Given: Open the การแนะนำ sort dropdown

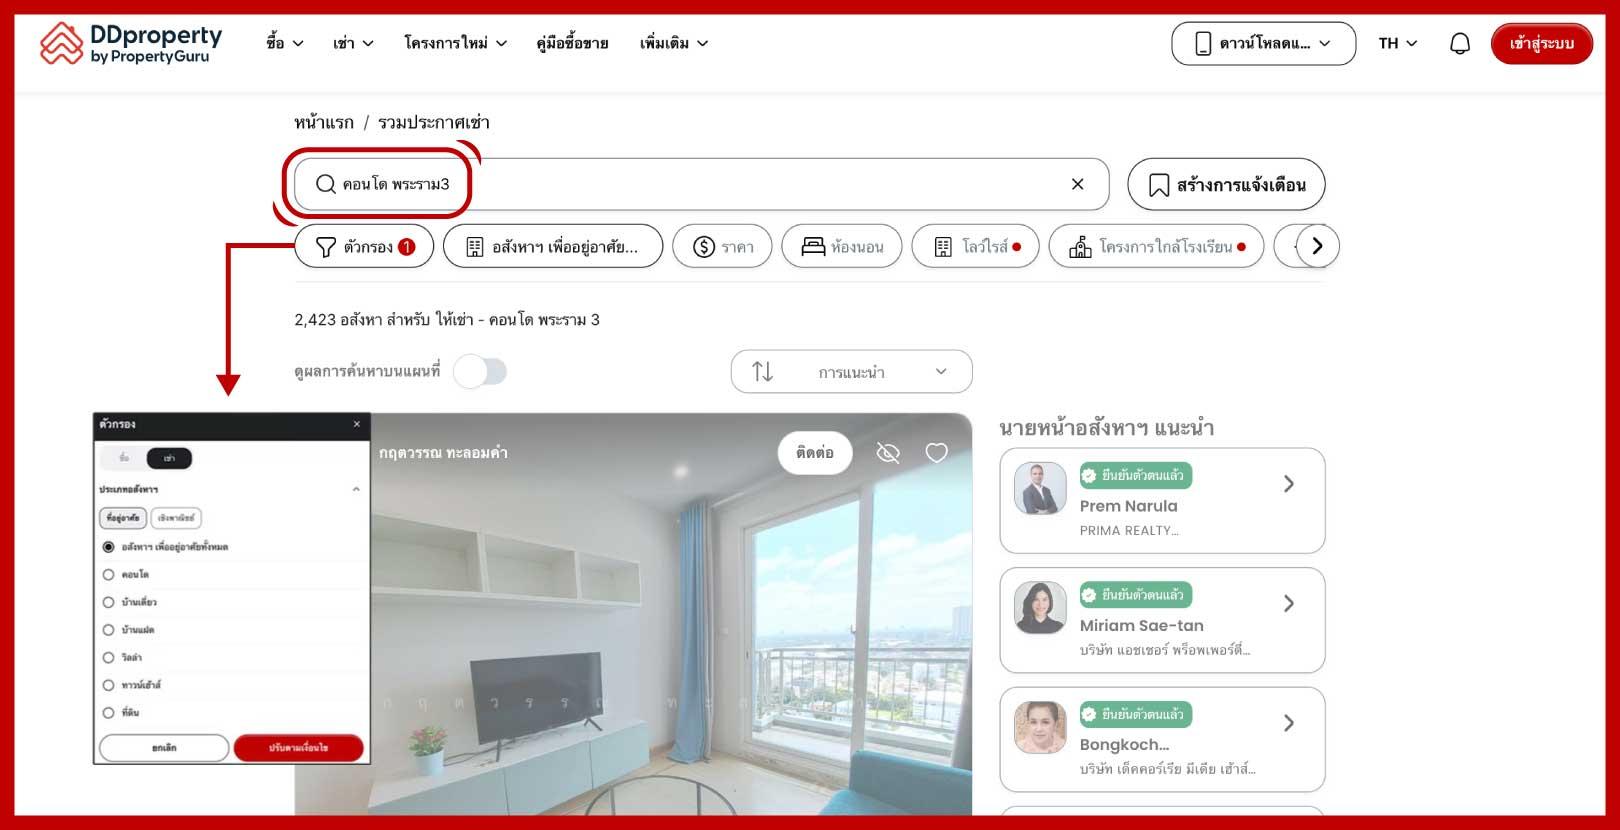Looking at the screenshot, I should click(x=851, y=372).
